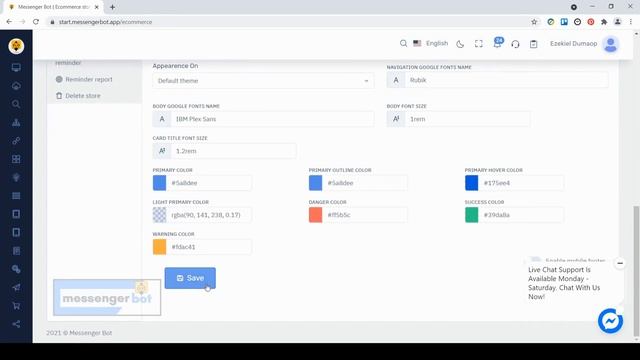Open notifications with the 24 badge

(498, 43)
